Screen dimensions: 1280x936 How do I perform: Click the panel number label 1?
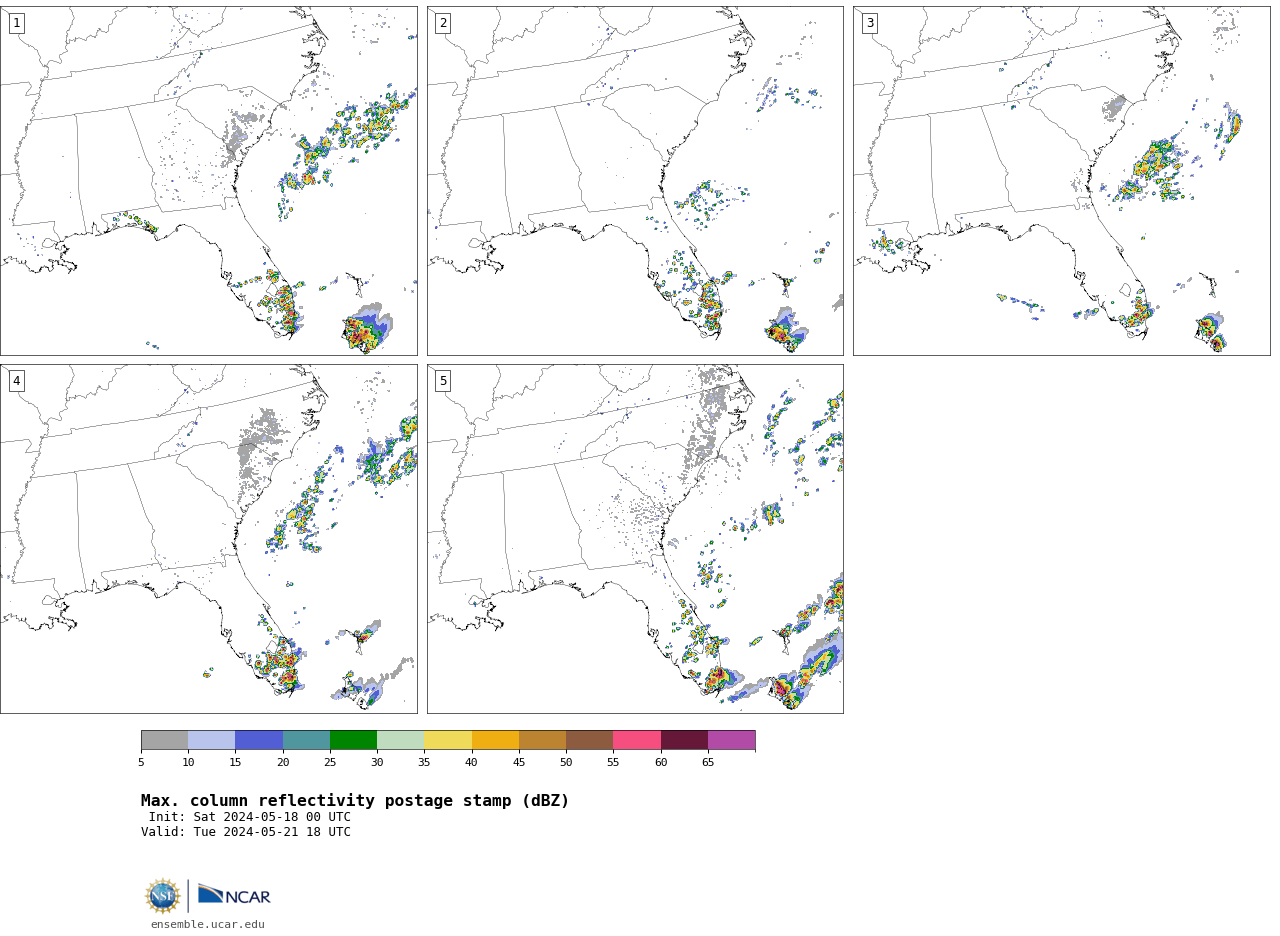tap(16, 23)
